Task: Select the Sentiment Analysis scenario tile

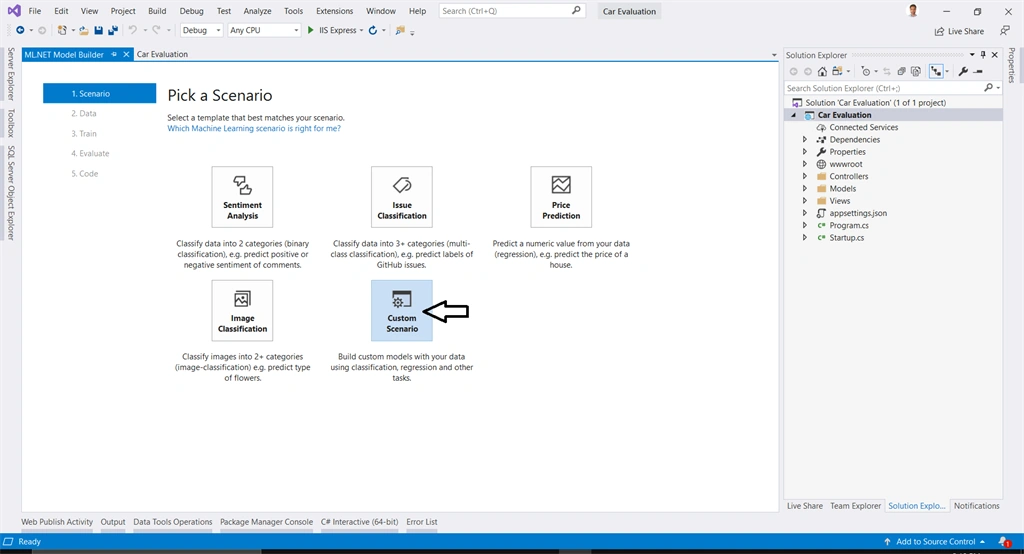Action: 242,197
